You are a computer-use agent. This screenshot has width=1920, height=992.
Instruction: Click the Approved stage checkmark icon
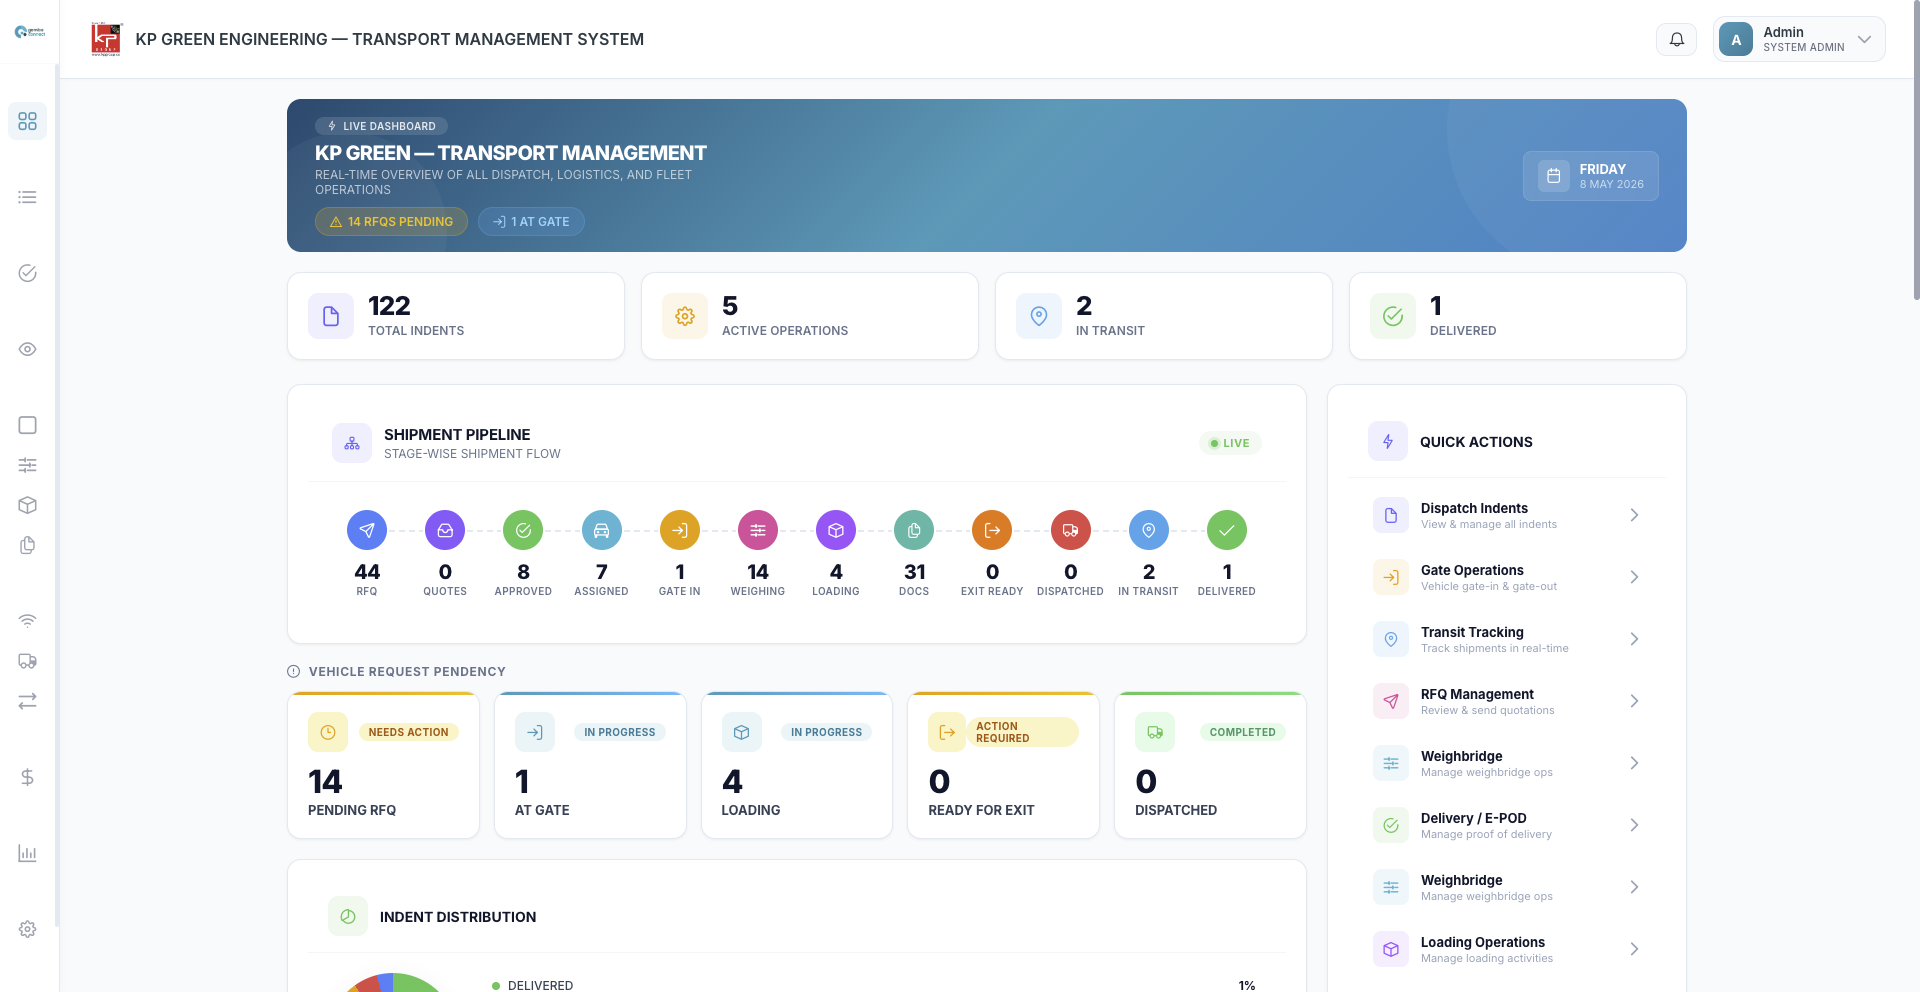[523, 530]
